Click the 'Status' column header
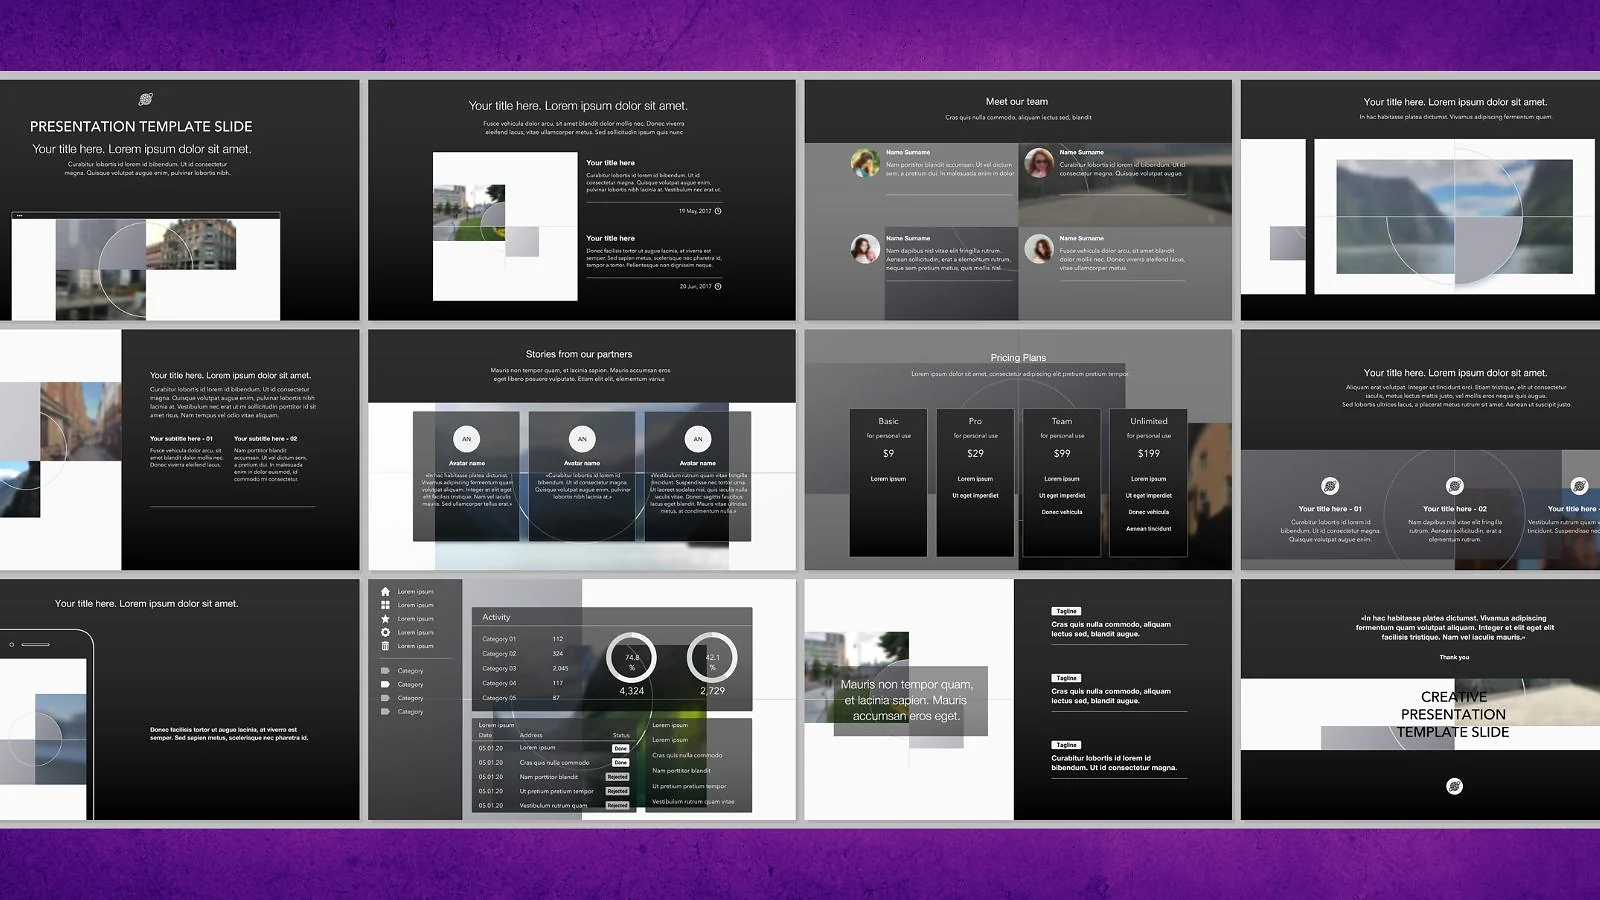1600x900 pixels. pyautogui.click(x=621, y=735)
